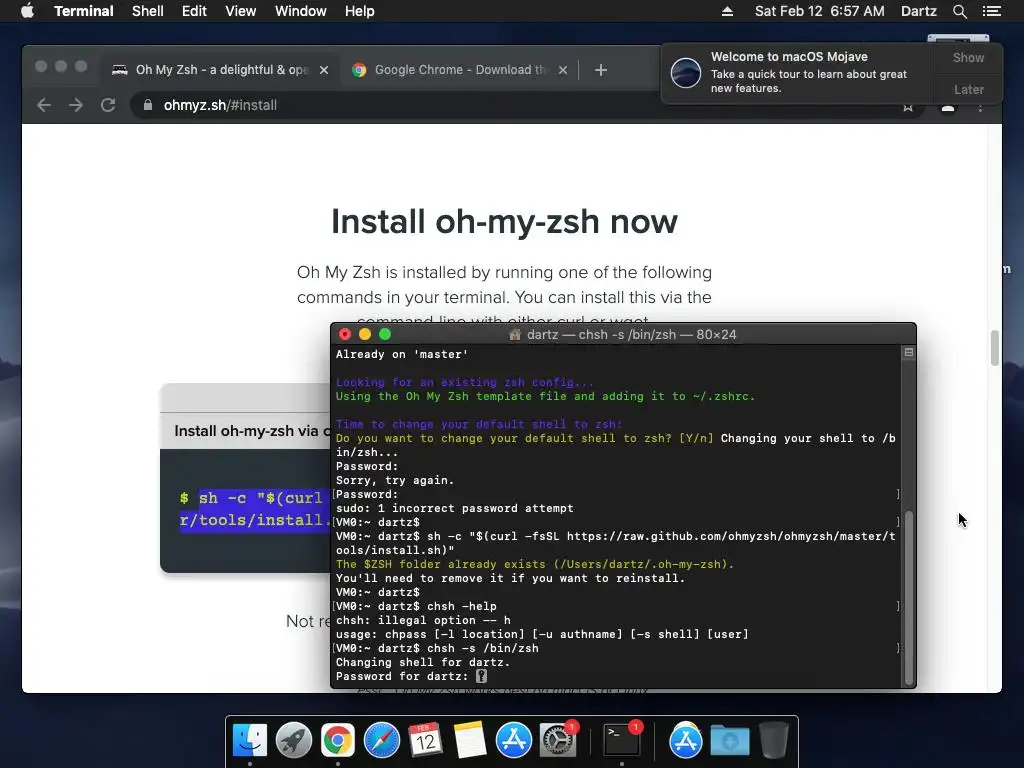The height and width of the screenshot is (768, 1024).
Task: Open the Trash in the Dock
Action: (x=773, y=741)
